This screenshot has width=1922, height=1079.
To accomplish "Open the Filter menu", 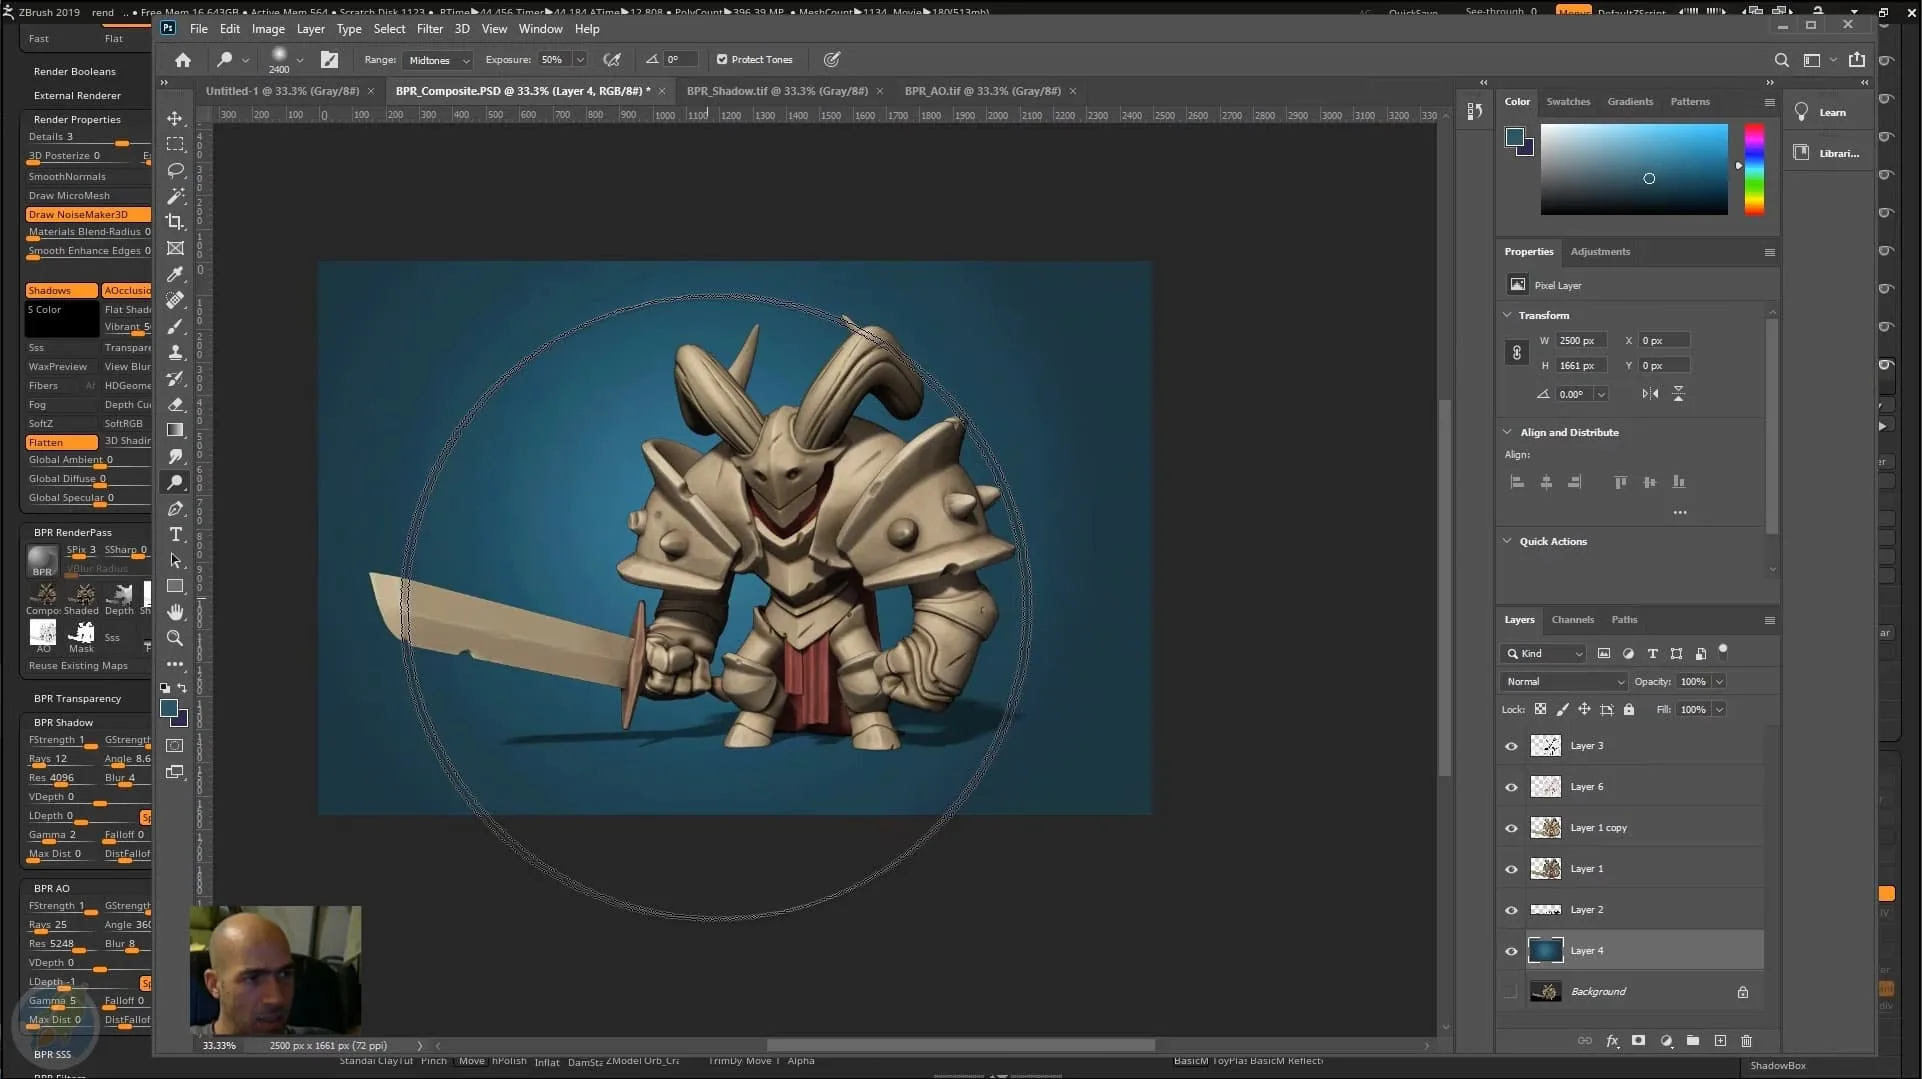I will pos(430,29).
